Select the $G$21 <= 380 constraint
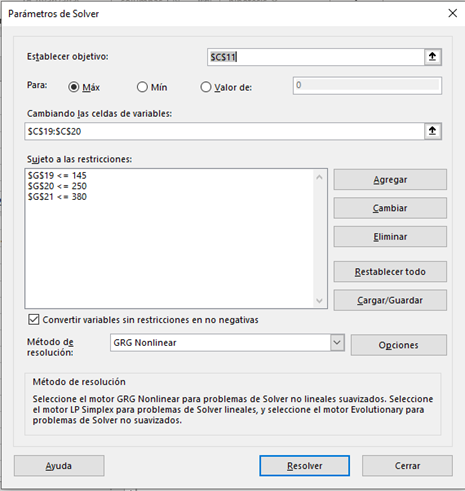Viewport: 465px width, 491px height. click(57, 197)
